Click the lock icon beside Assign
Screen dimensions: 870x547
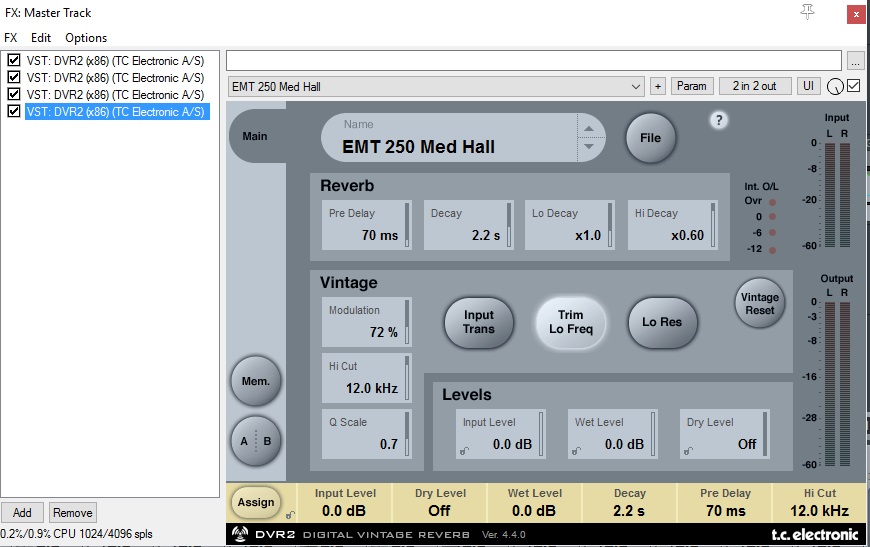290,515
